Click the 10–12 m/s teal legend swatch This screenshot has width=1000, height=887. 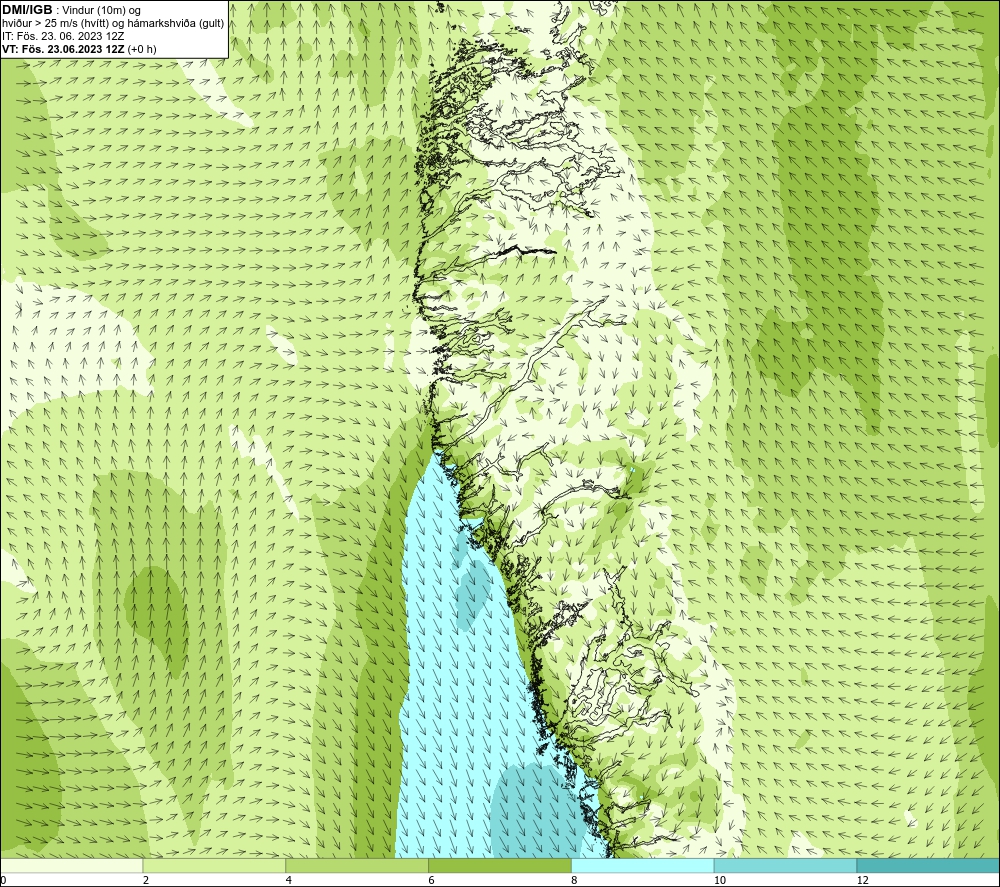coord(786,865)
